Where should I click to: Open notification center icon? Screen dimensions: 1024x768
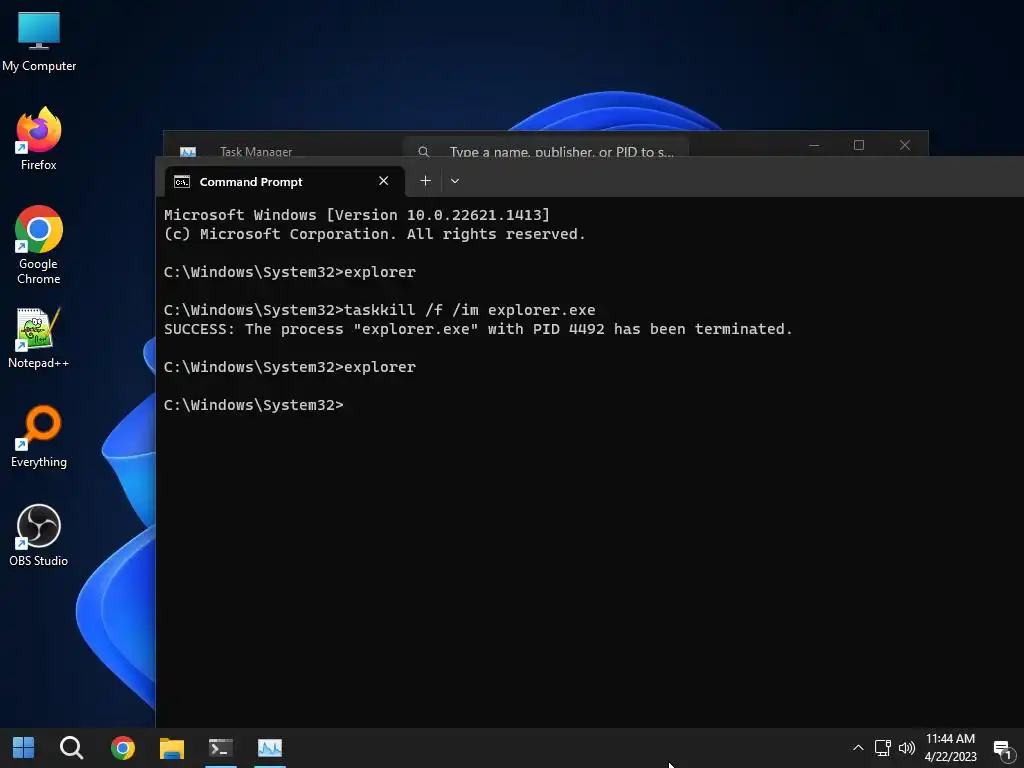[x=1003, y=749]
